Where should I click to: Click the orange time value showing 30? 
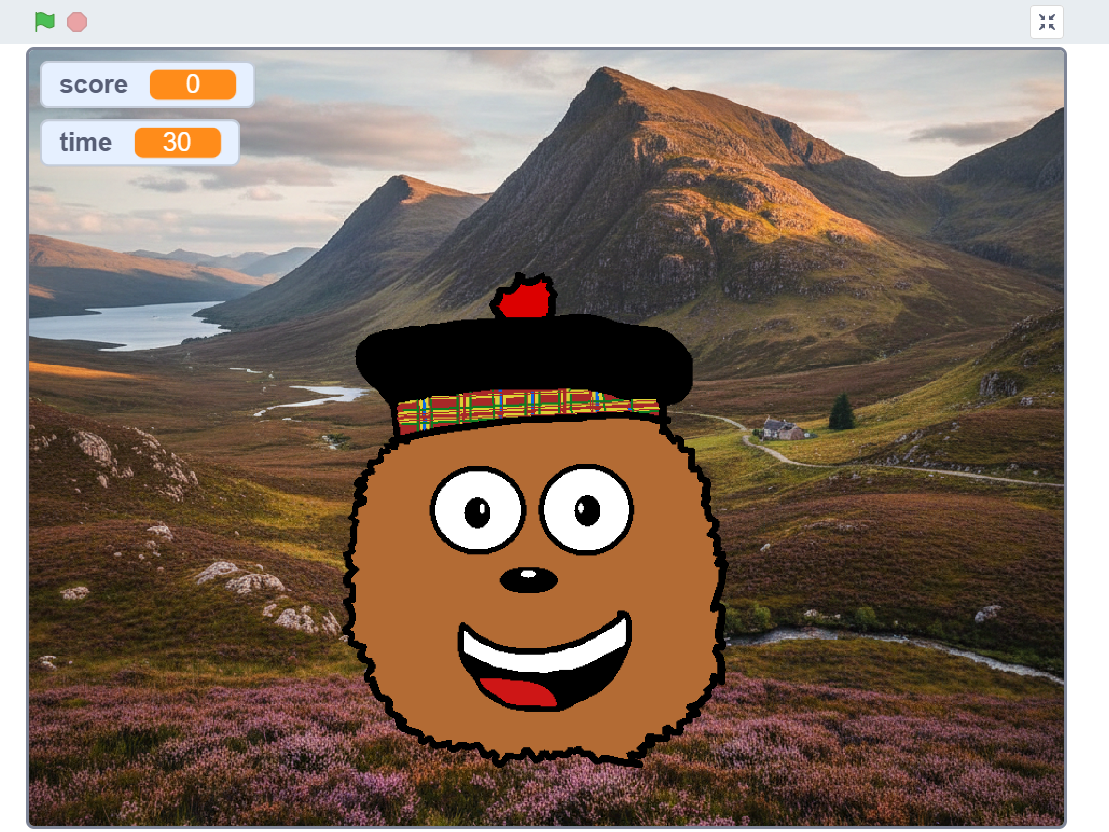coord(177,143)
